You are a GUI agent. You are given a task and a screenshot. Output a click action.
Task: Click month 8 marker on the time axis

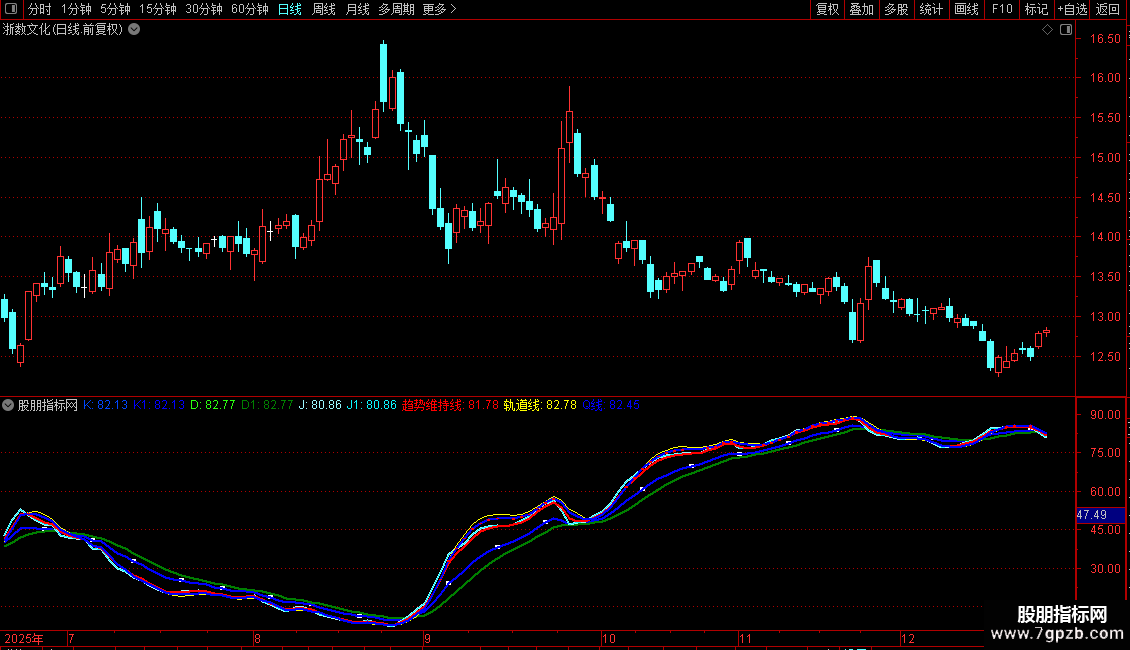coord(257,638)
